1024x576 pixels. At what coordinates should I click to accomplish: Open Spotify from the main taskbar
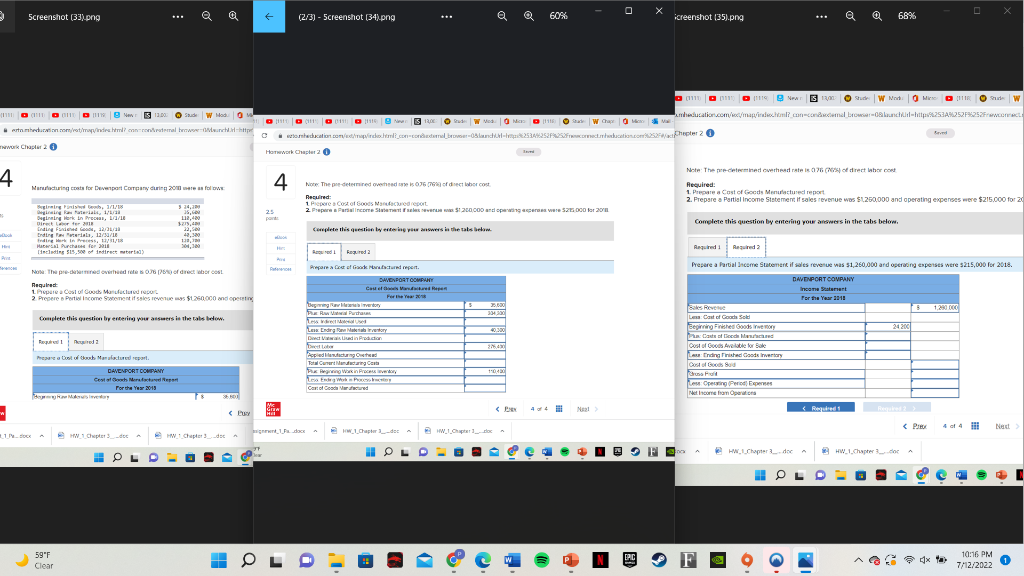[x=541, y=560]
